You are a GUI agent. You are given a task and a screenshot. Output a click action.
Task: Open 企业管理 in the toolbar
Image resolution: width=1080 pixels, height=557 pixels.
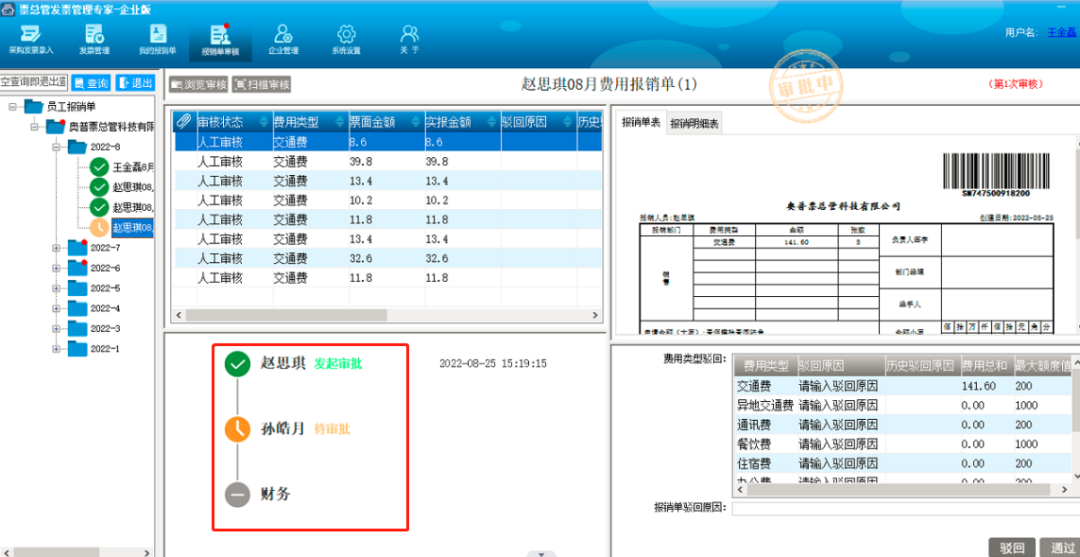[283, 38]
